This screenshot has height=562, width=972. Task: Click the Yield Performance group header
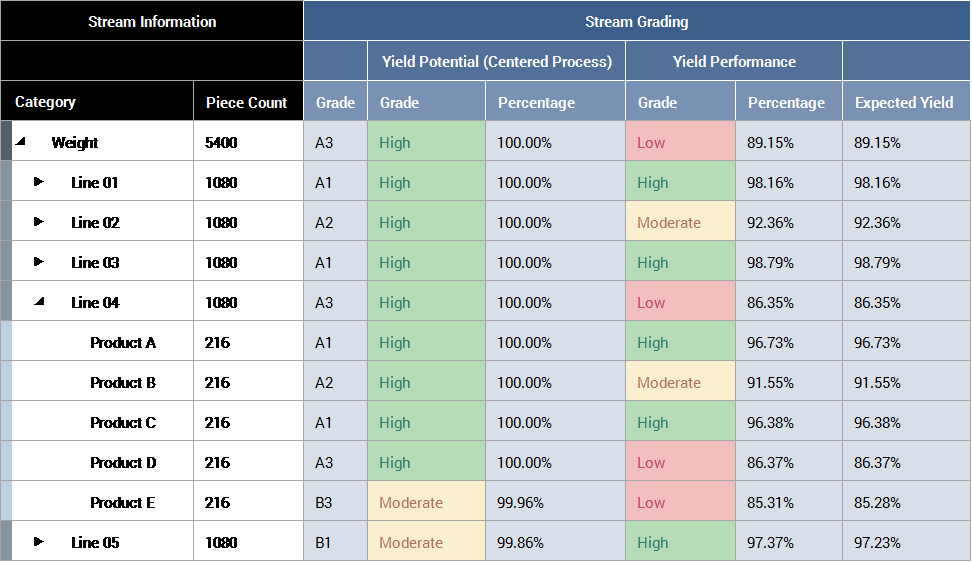coord(734,62)
